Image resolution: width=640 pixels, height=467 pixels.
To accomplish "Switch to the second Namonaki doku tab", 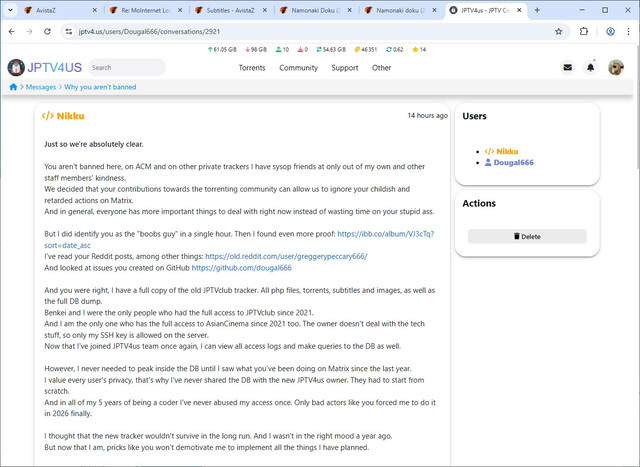I will point(402,10).
